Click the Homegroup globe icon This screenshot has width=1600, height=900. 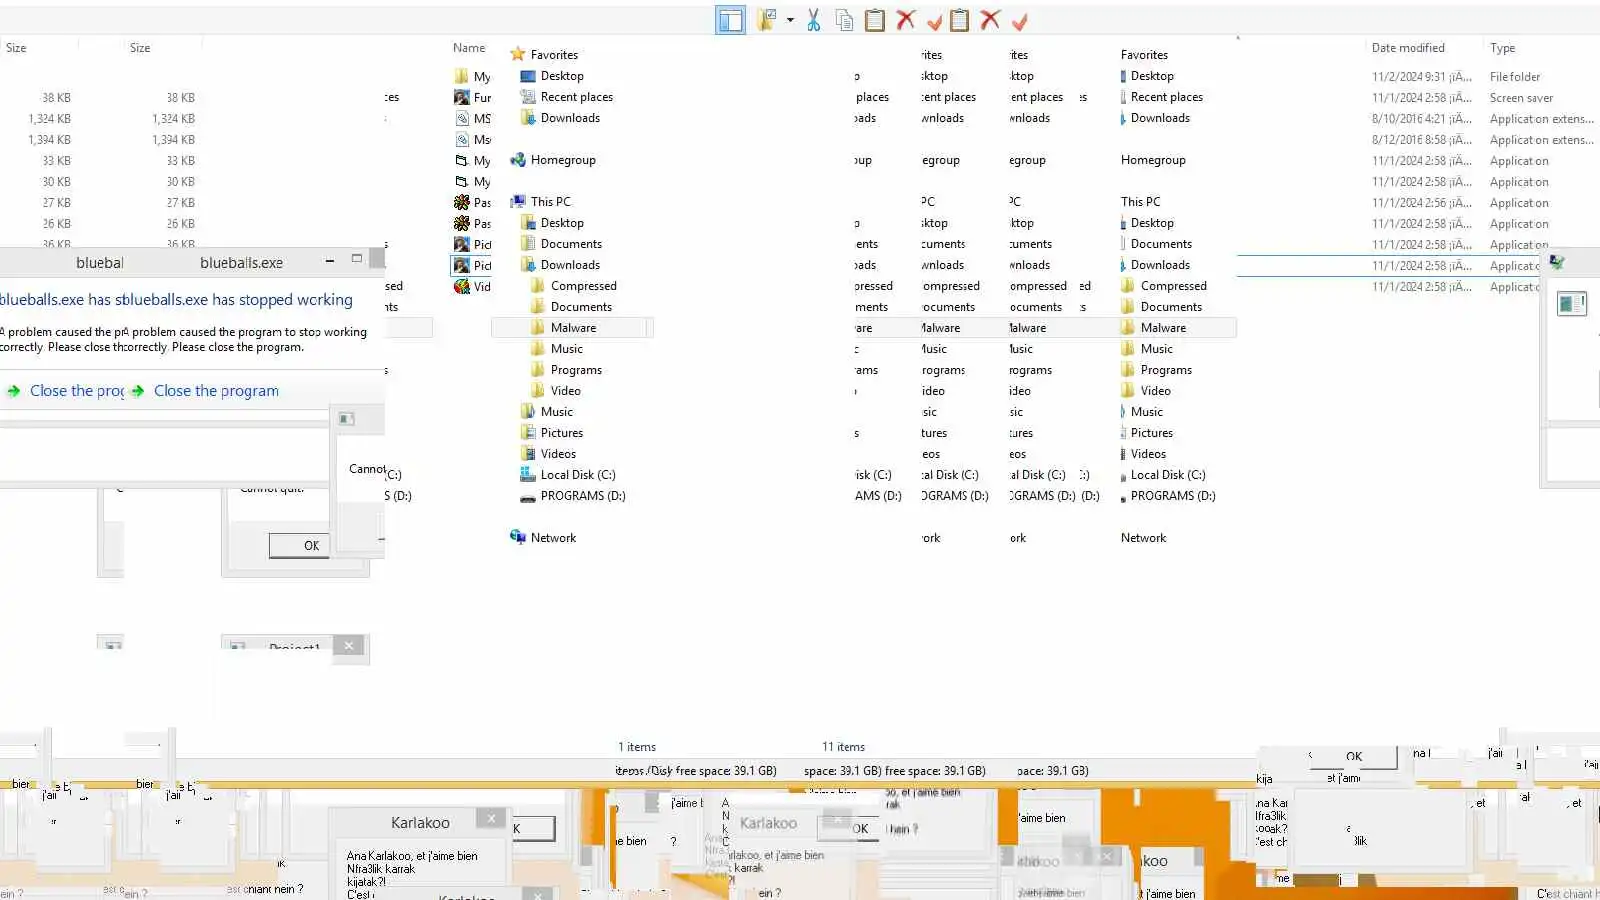(x=517, y=160)
